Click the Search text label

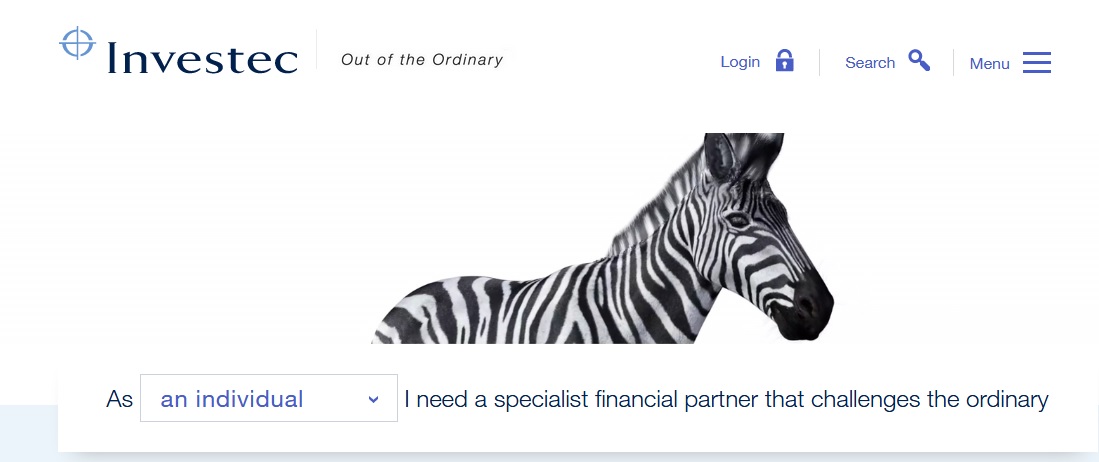[870, 62]
